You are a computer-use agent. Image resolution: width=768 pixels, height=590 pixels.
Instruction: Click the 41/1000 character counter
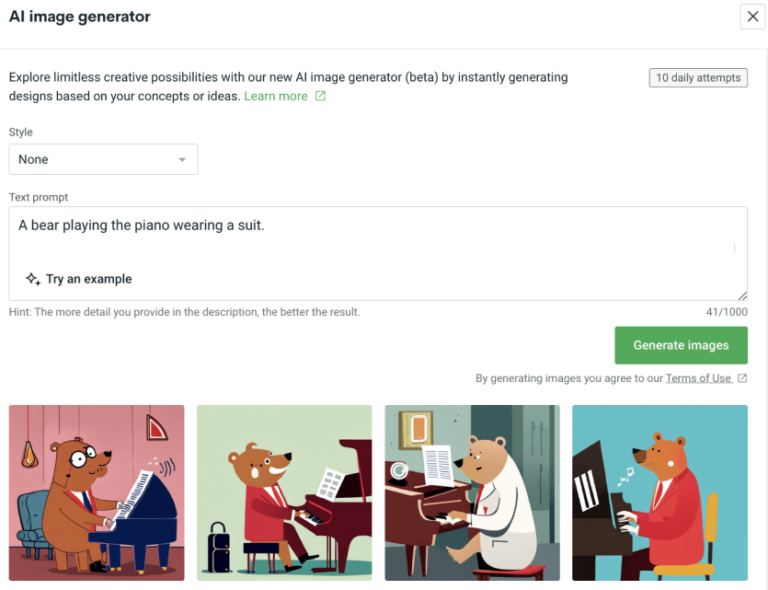[726, 312]
